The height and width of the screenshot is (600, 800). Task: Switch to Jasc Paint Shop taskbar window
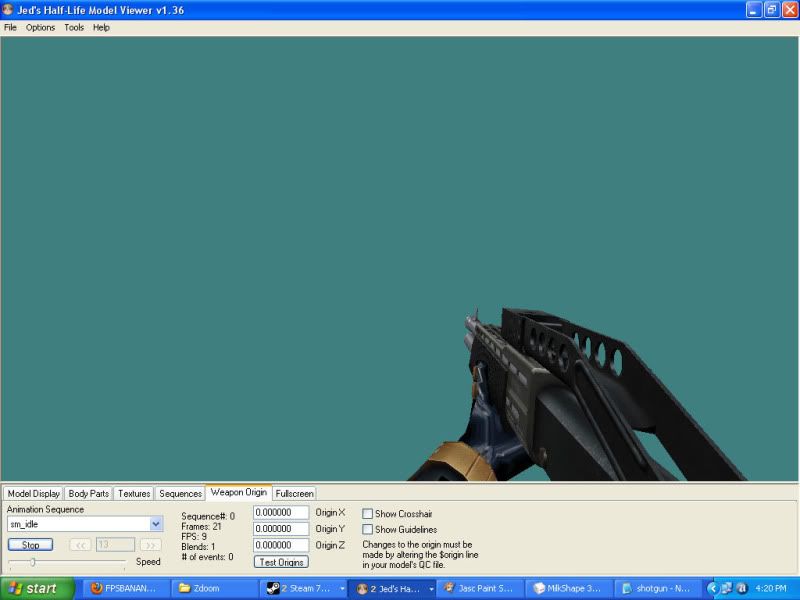[480, 588]
